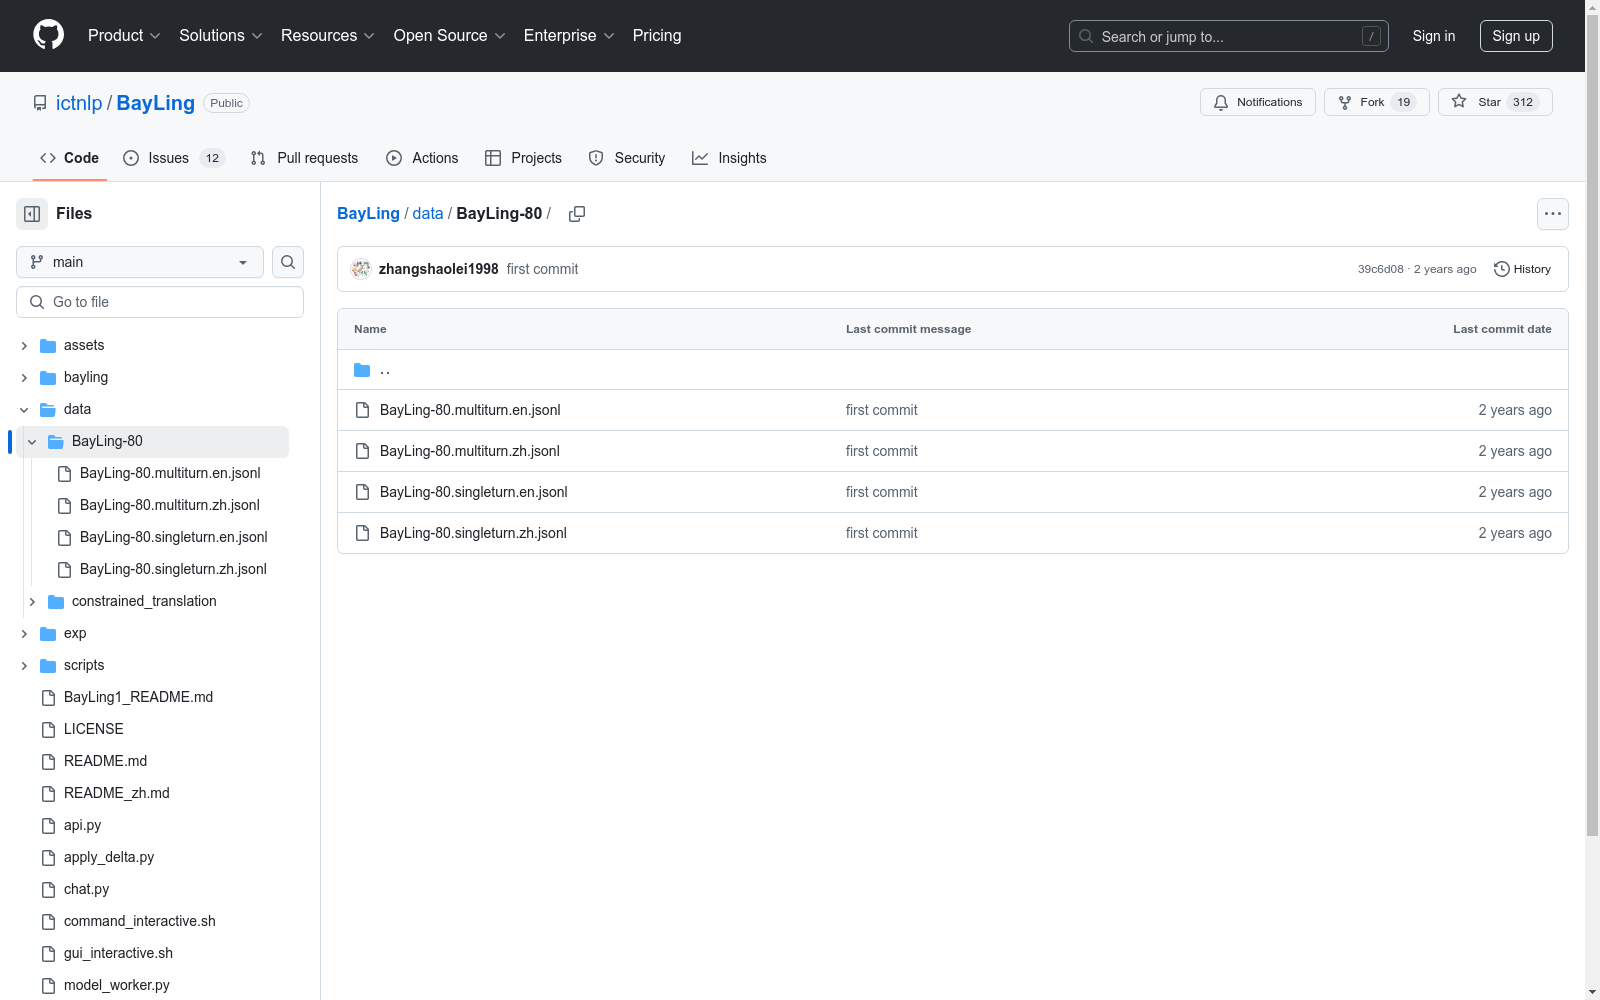This screenshot has width=1600, height=1000.
Task: Go to the Pricing page
Action: click(657, 35)
